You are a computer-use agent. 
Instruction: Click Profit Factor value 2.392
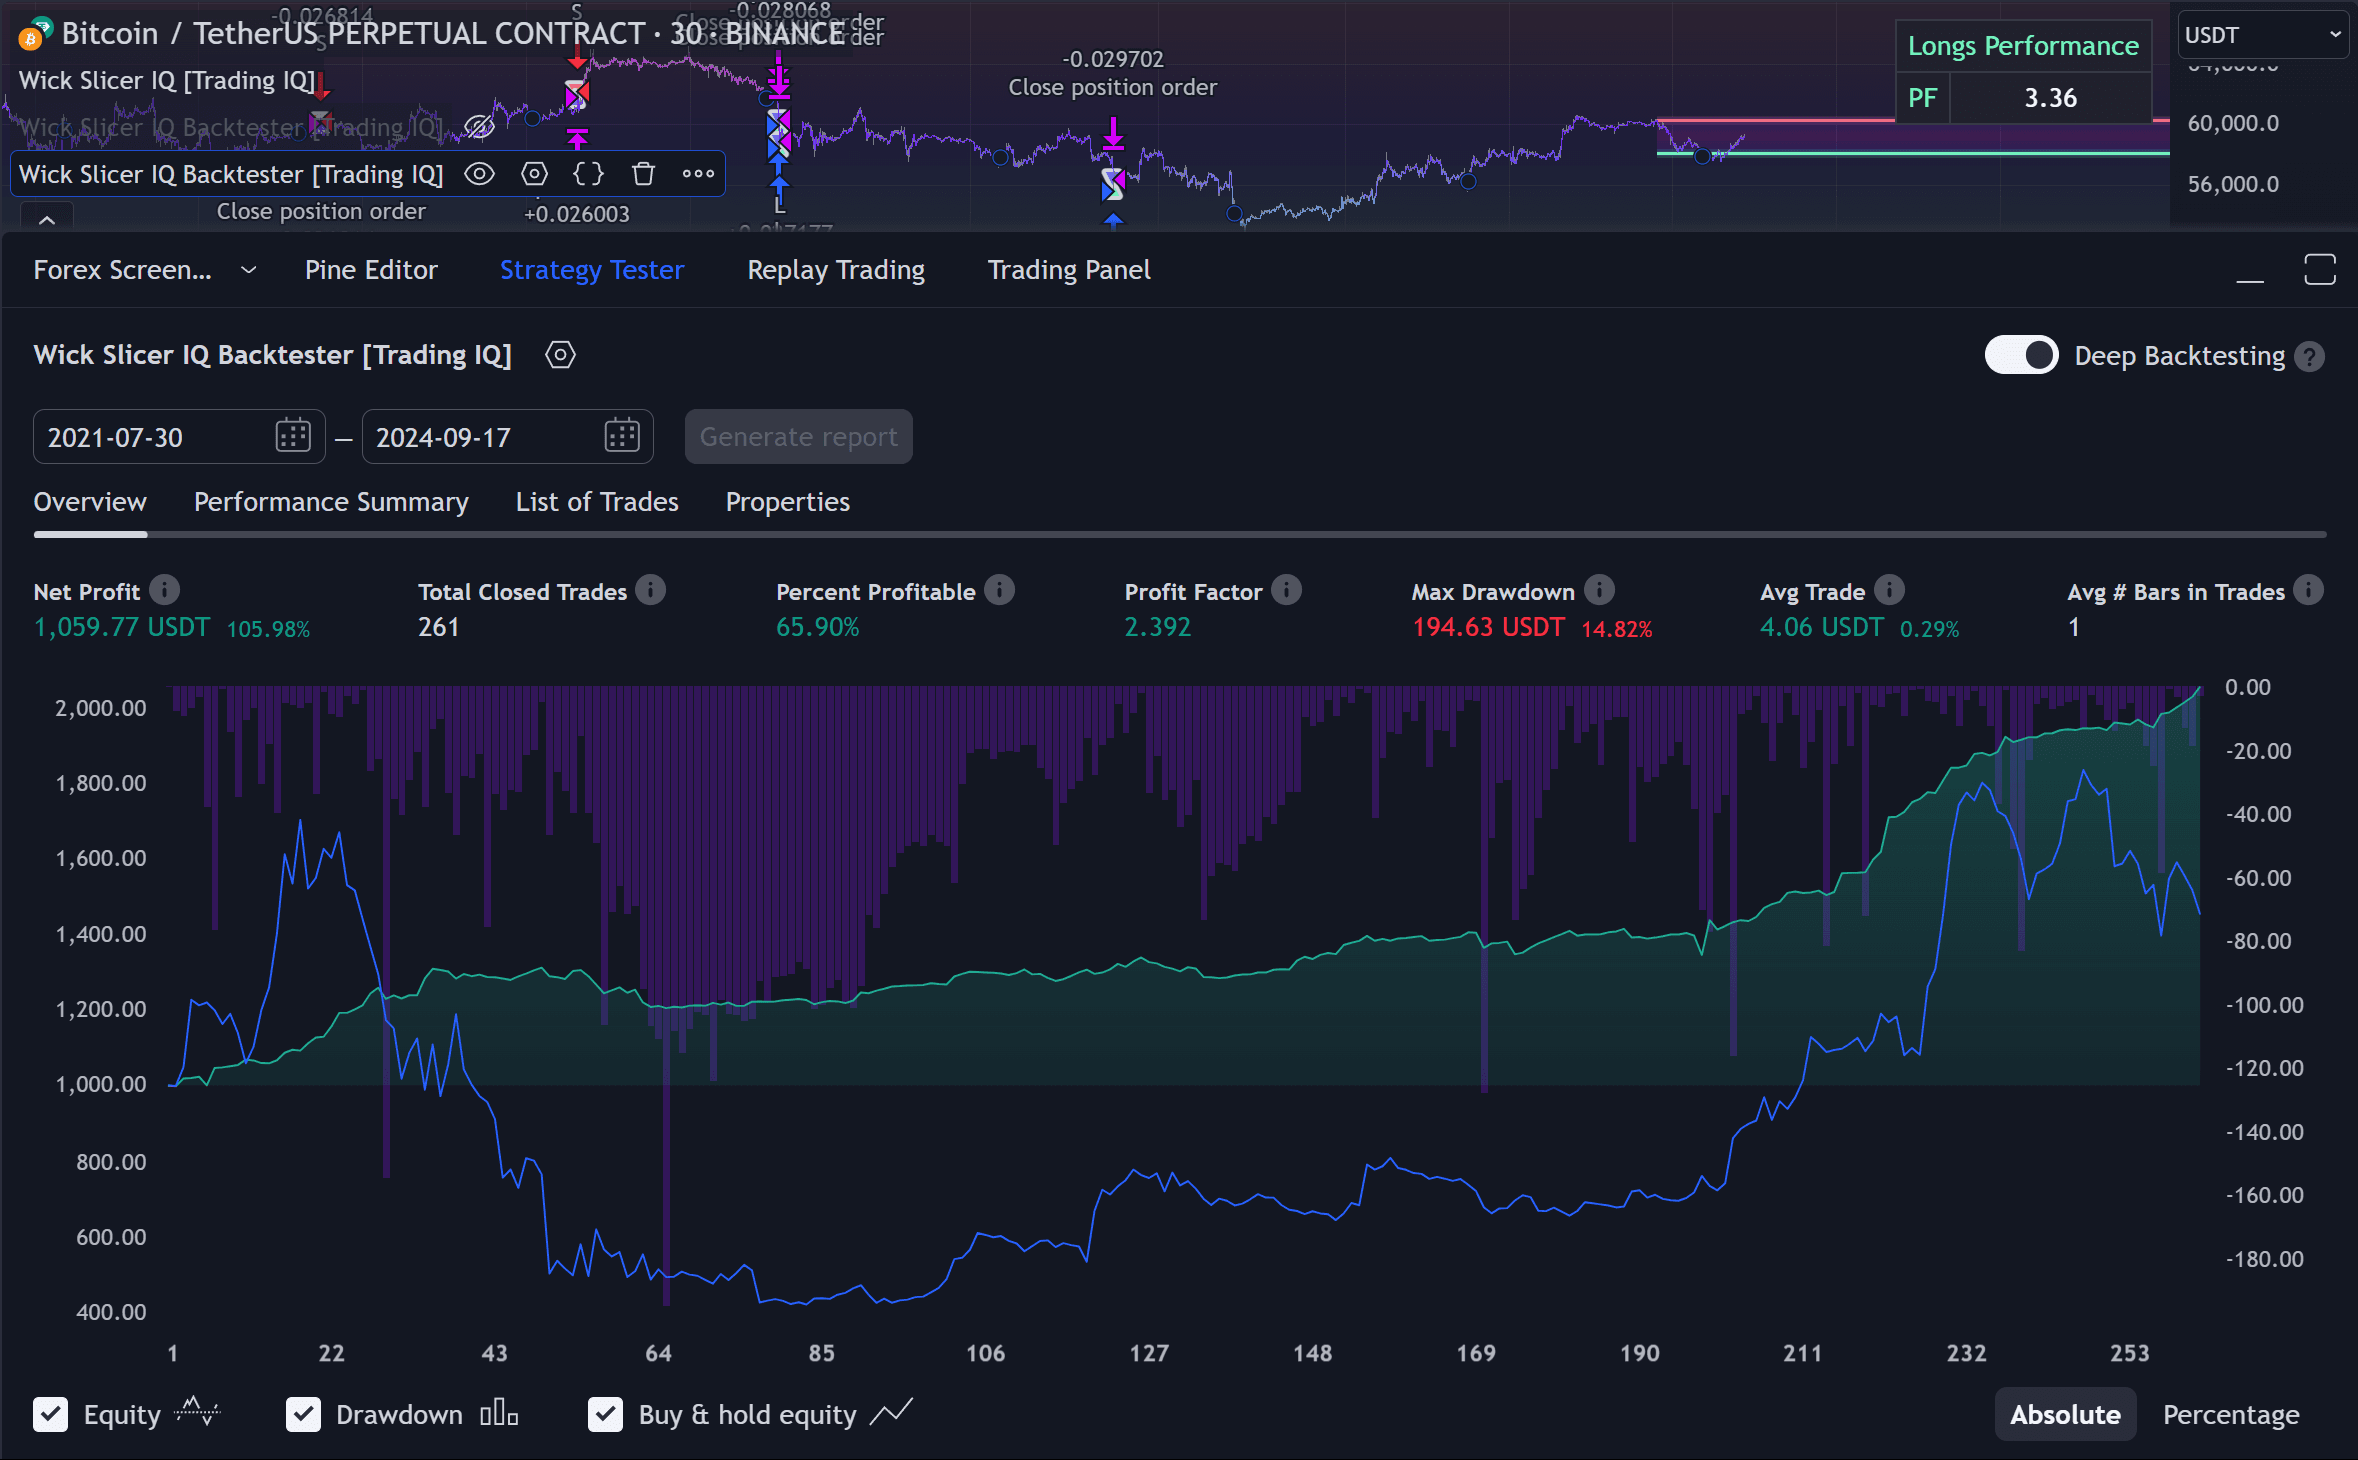(1157, 628)
